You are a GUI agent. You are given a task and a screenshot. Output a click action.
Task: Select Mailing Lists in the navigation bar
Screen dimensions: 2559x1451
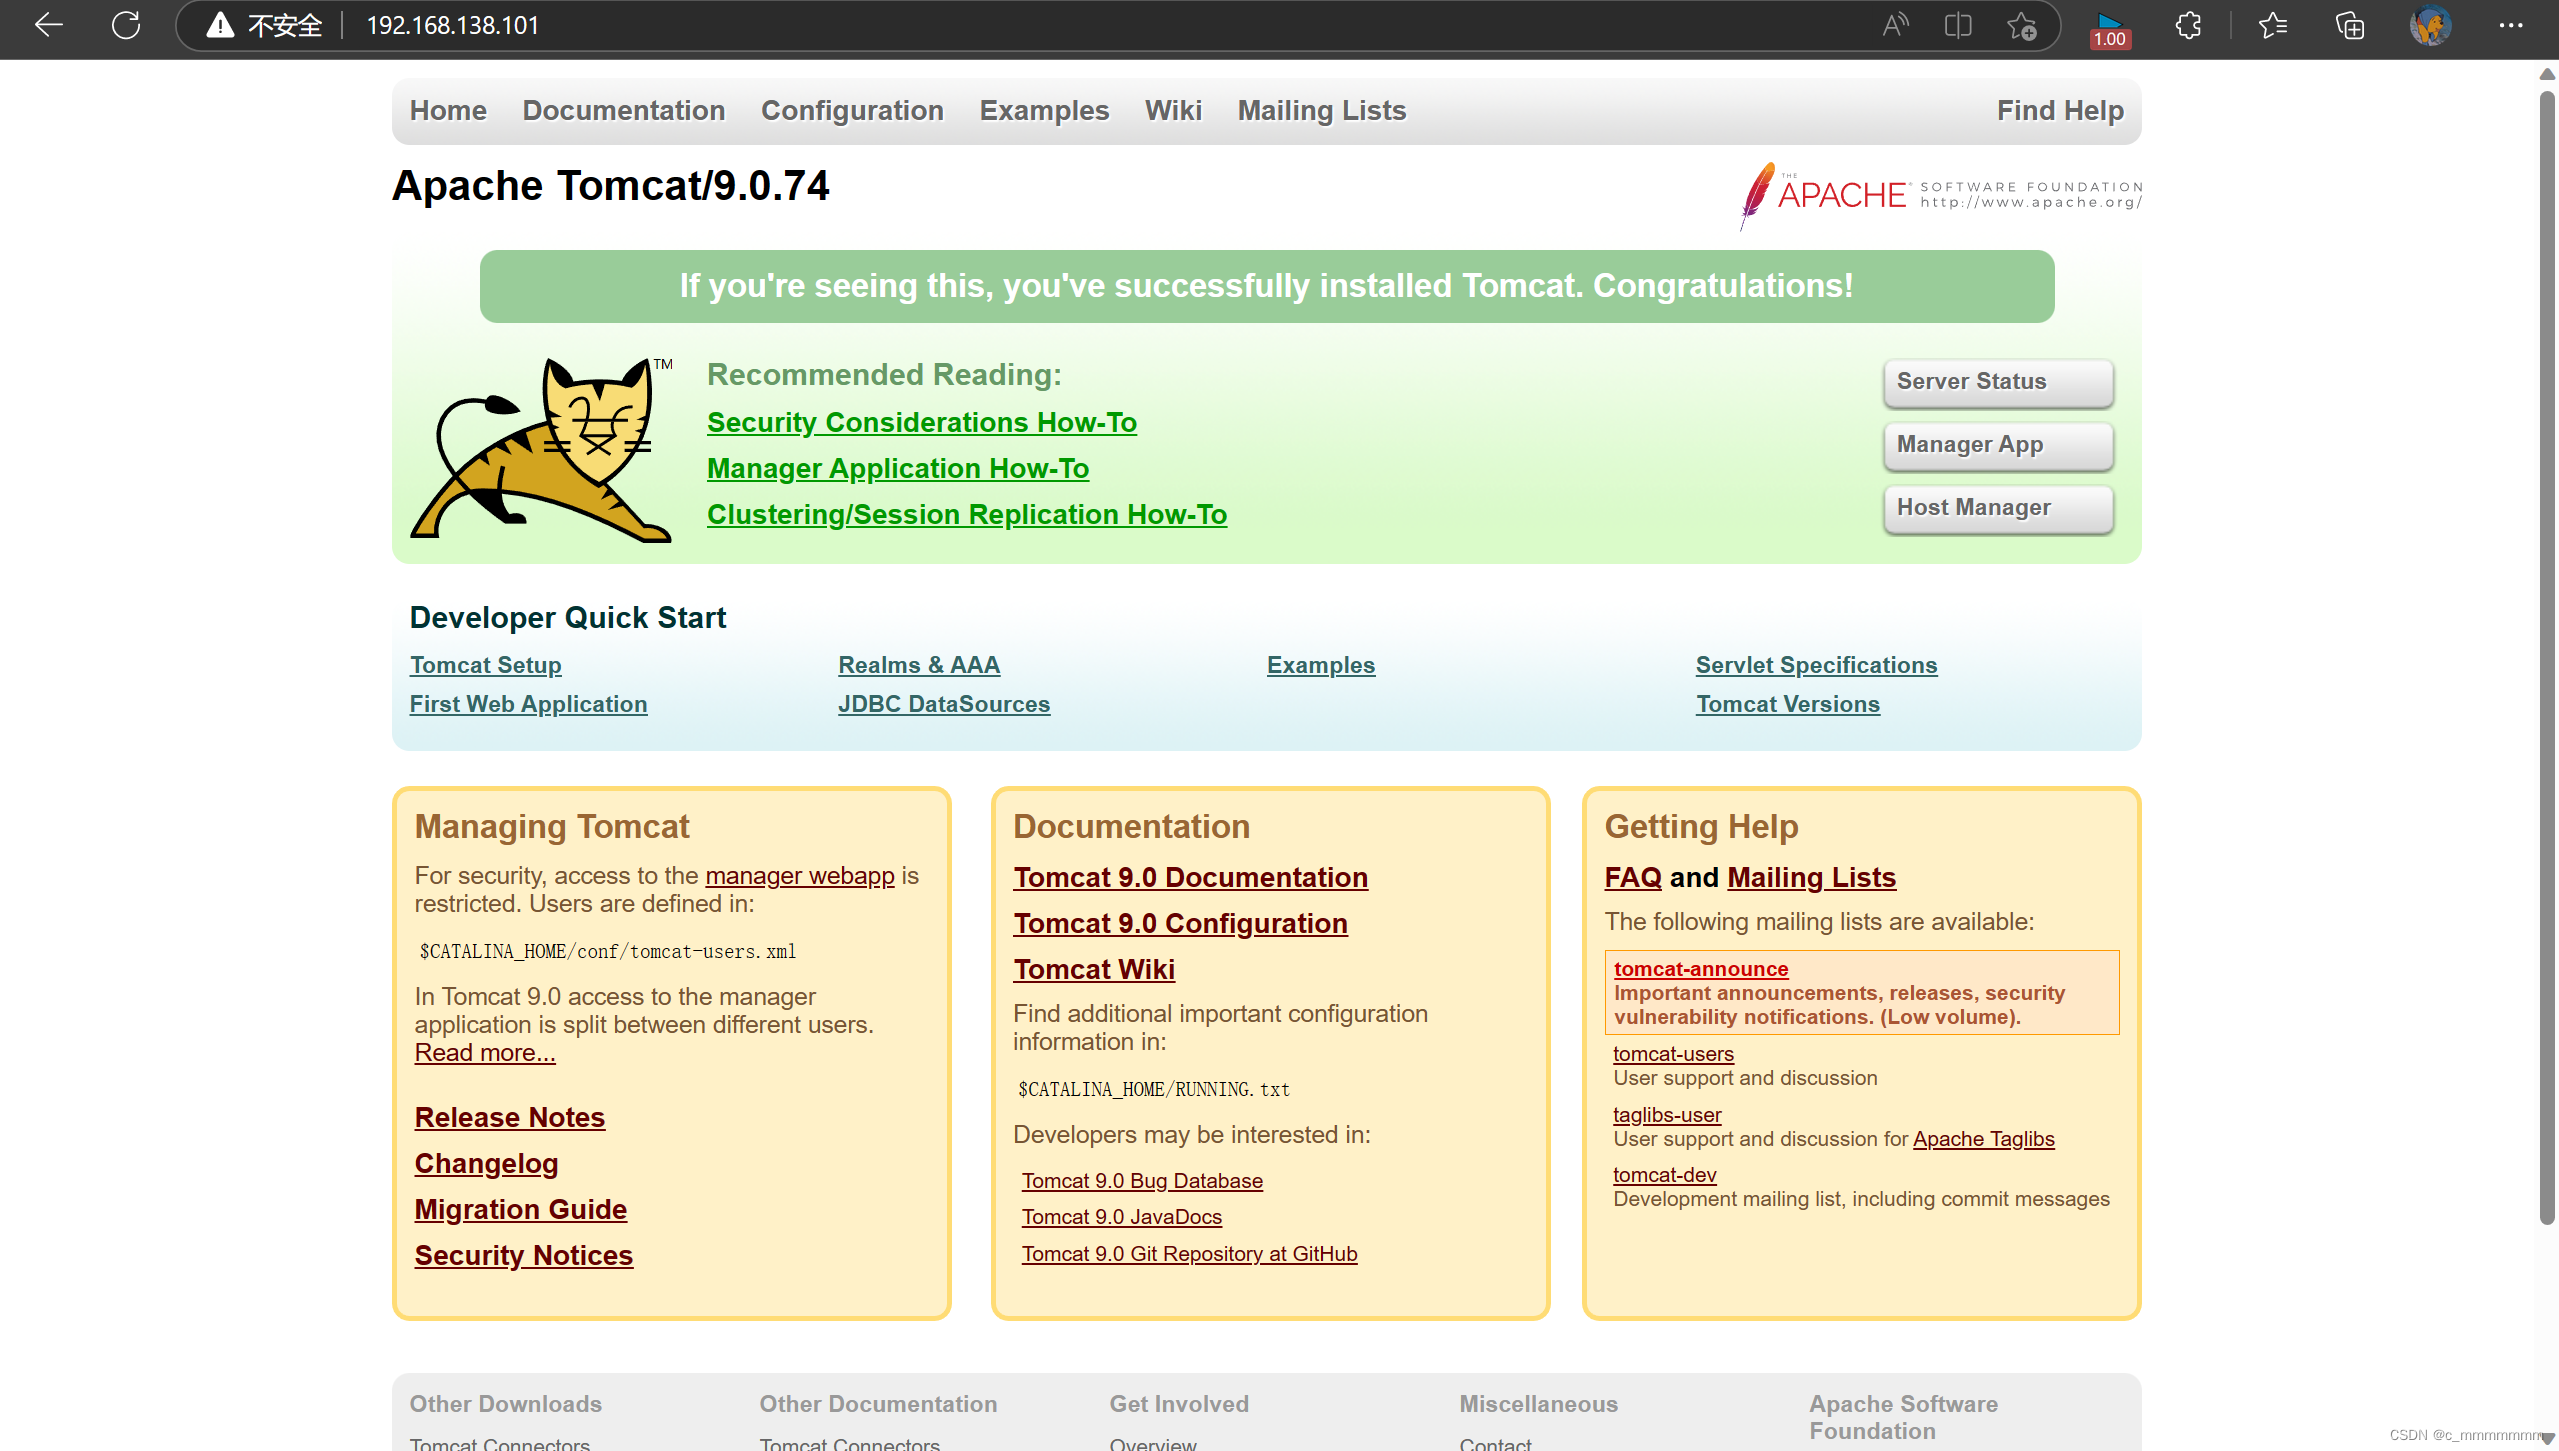[x=1321, y=110]
